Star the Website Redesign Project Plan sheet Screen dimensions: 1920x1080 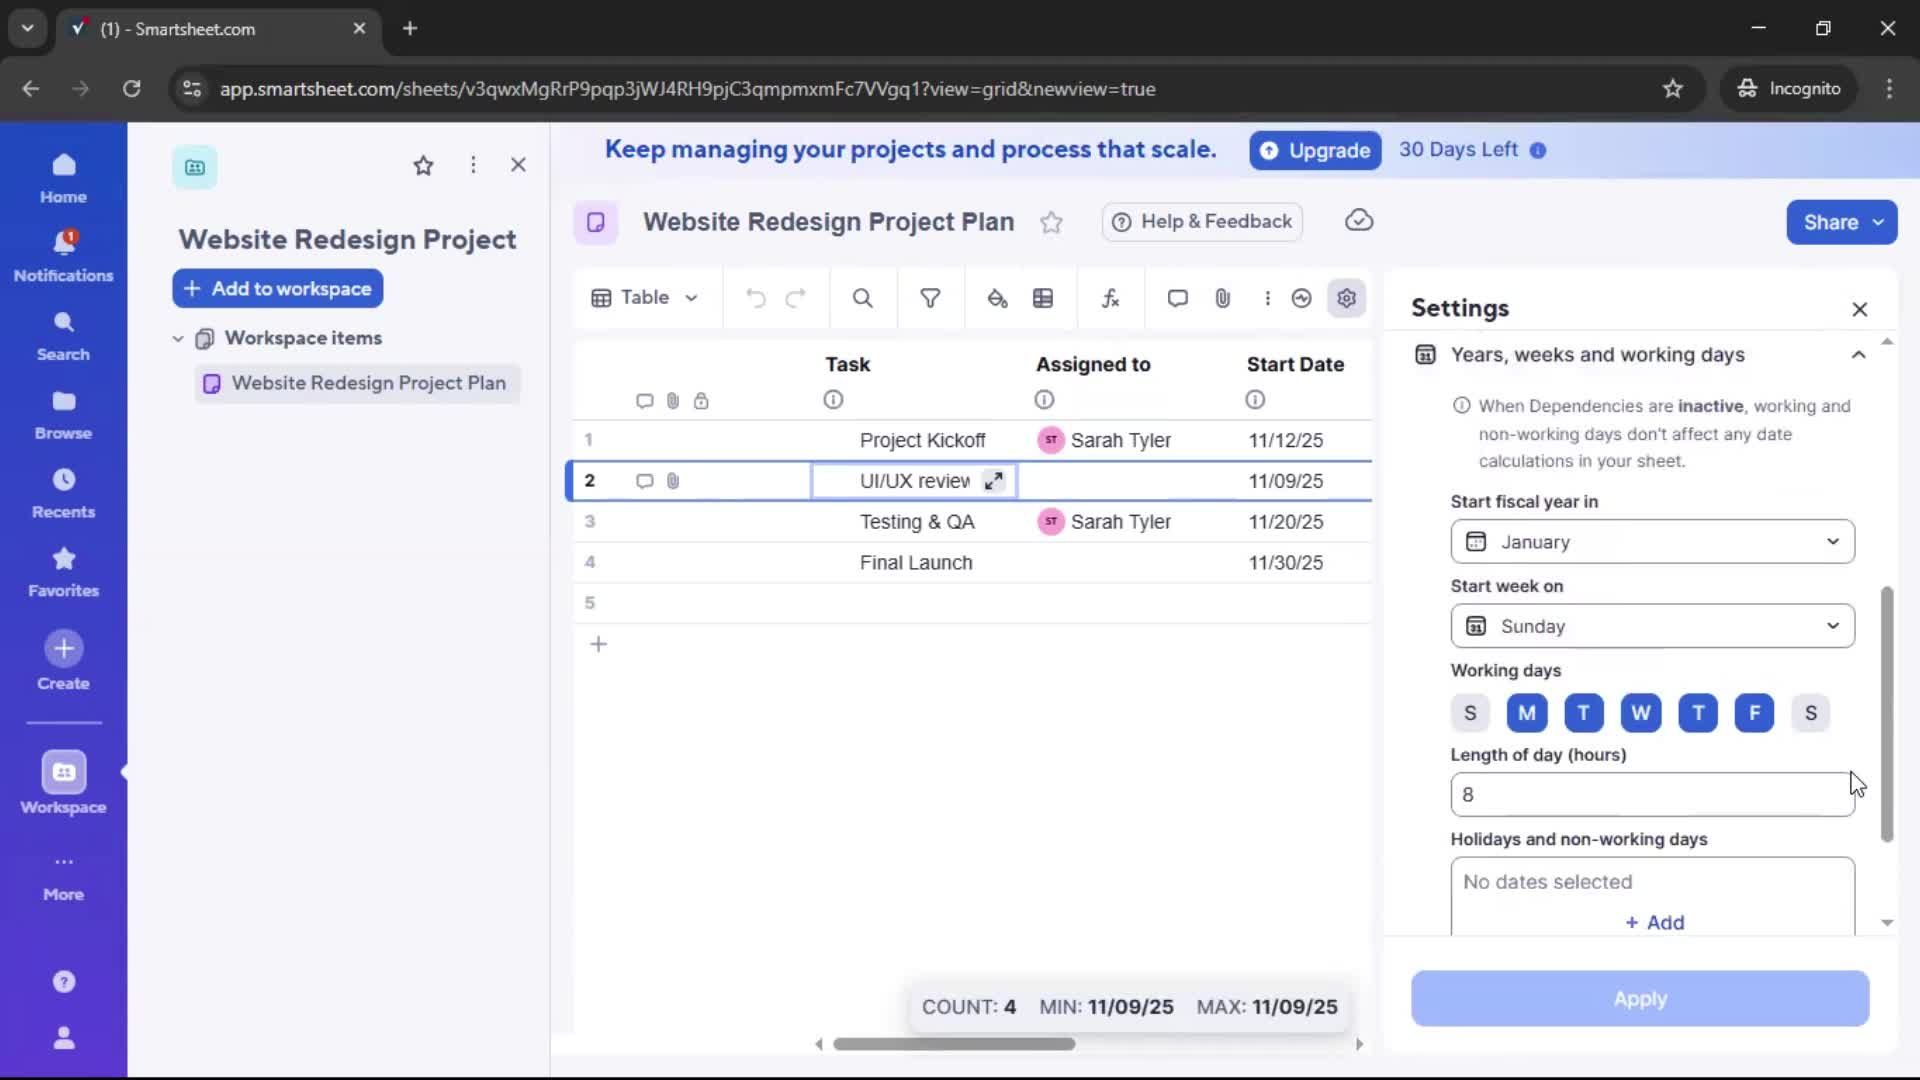[1052, 222]
